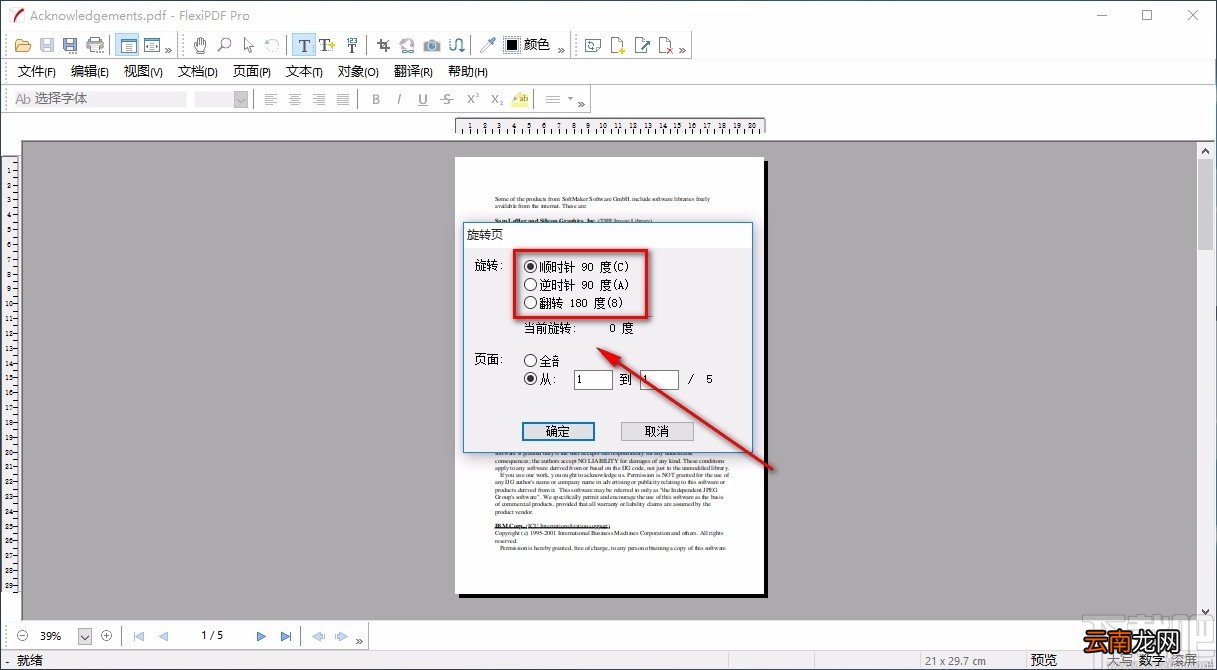Select the Hand tool
The image size is (1217, 670).
click(x=200, y=45)
